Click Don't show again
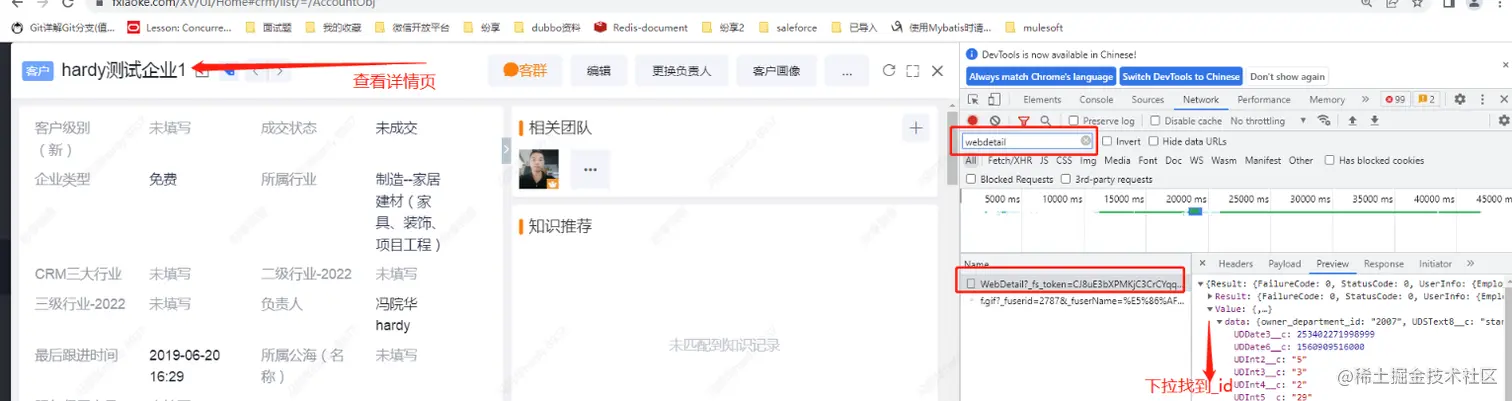The image size is (1512, 401). [x=1288, y=76]
